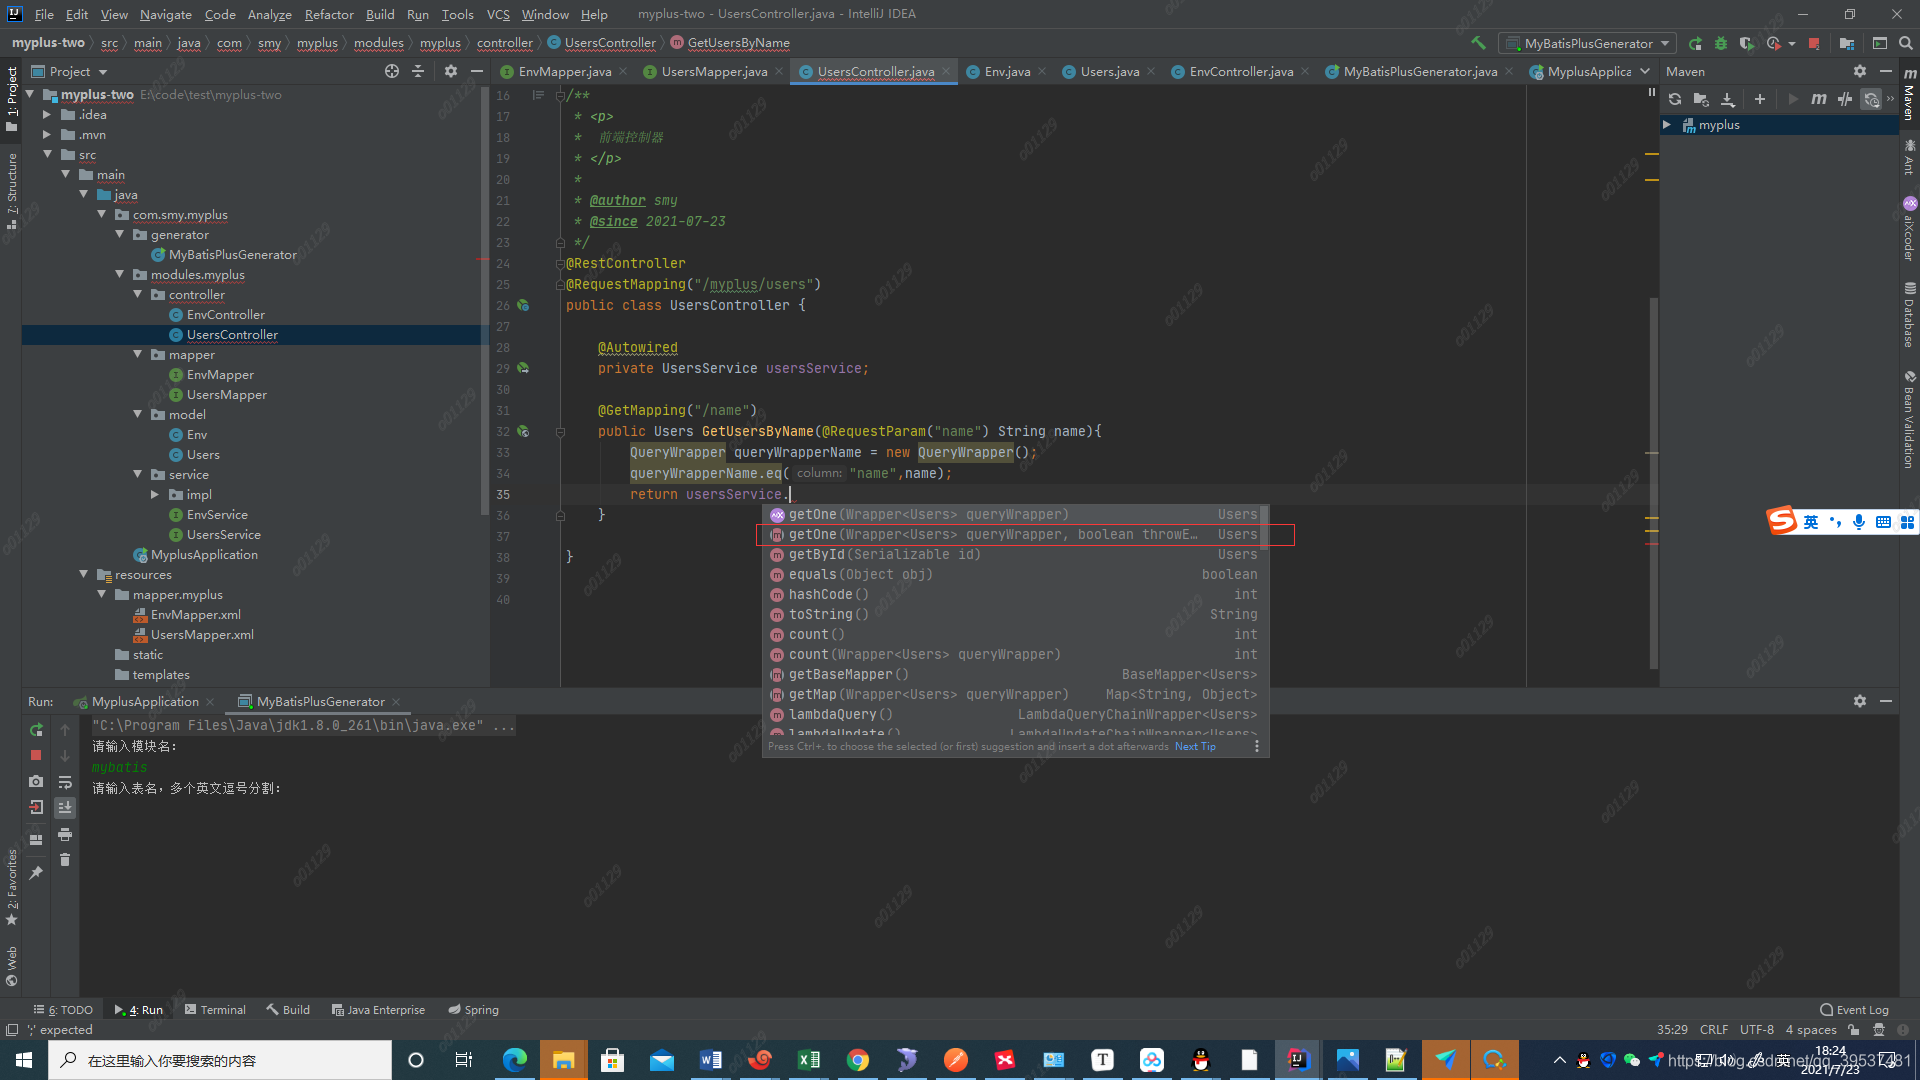
Task: Click Download Sources icon in Maven panel
Action: click(x=1728, y=99)
